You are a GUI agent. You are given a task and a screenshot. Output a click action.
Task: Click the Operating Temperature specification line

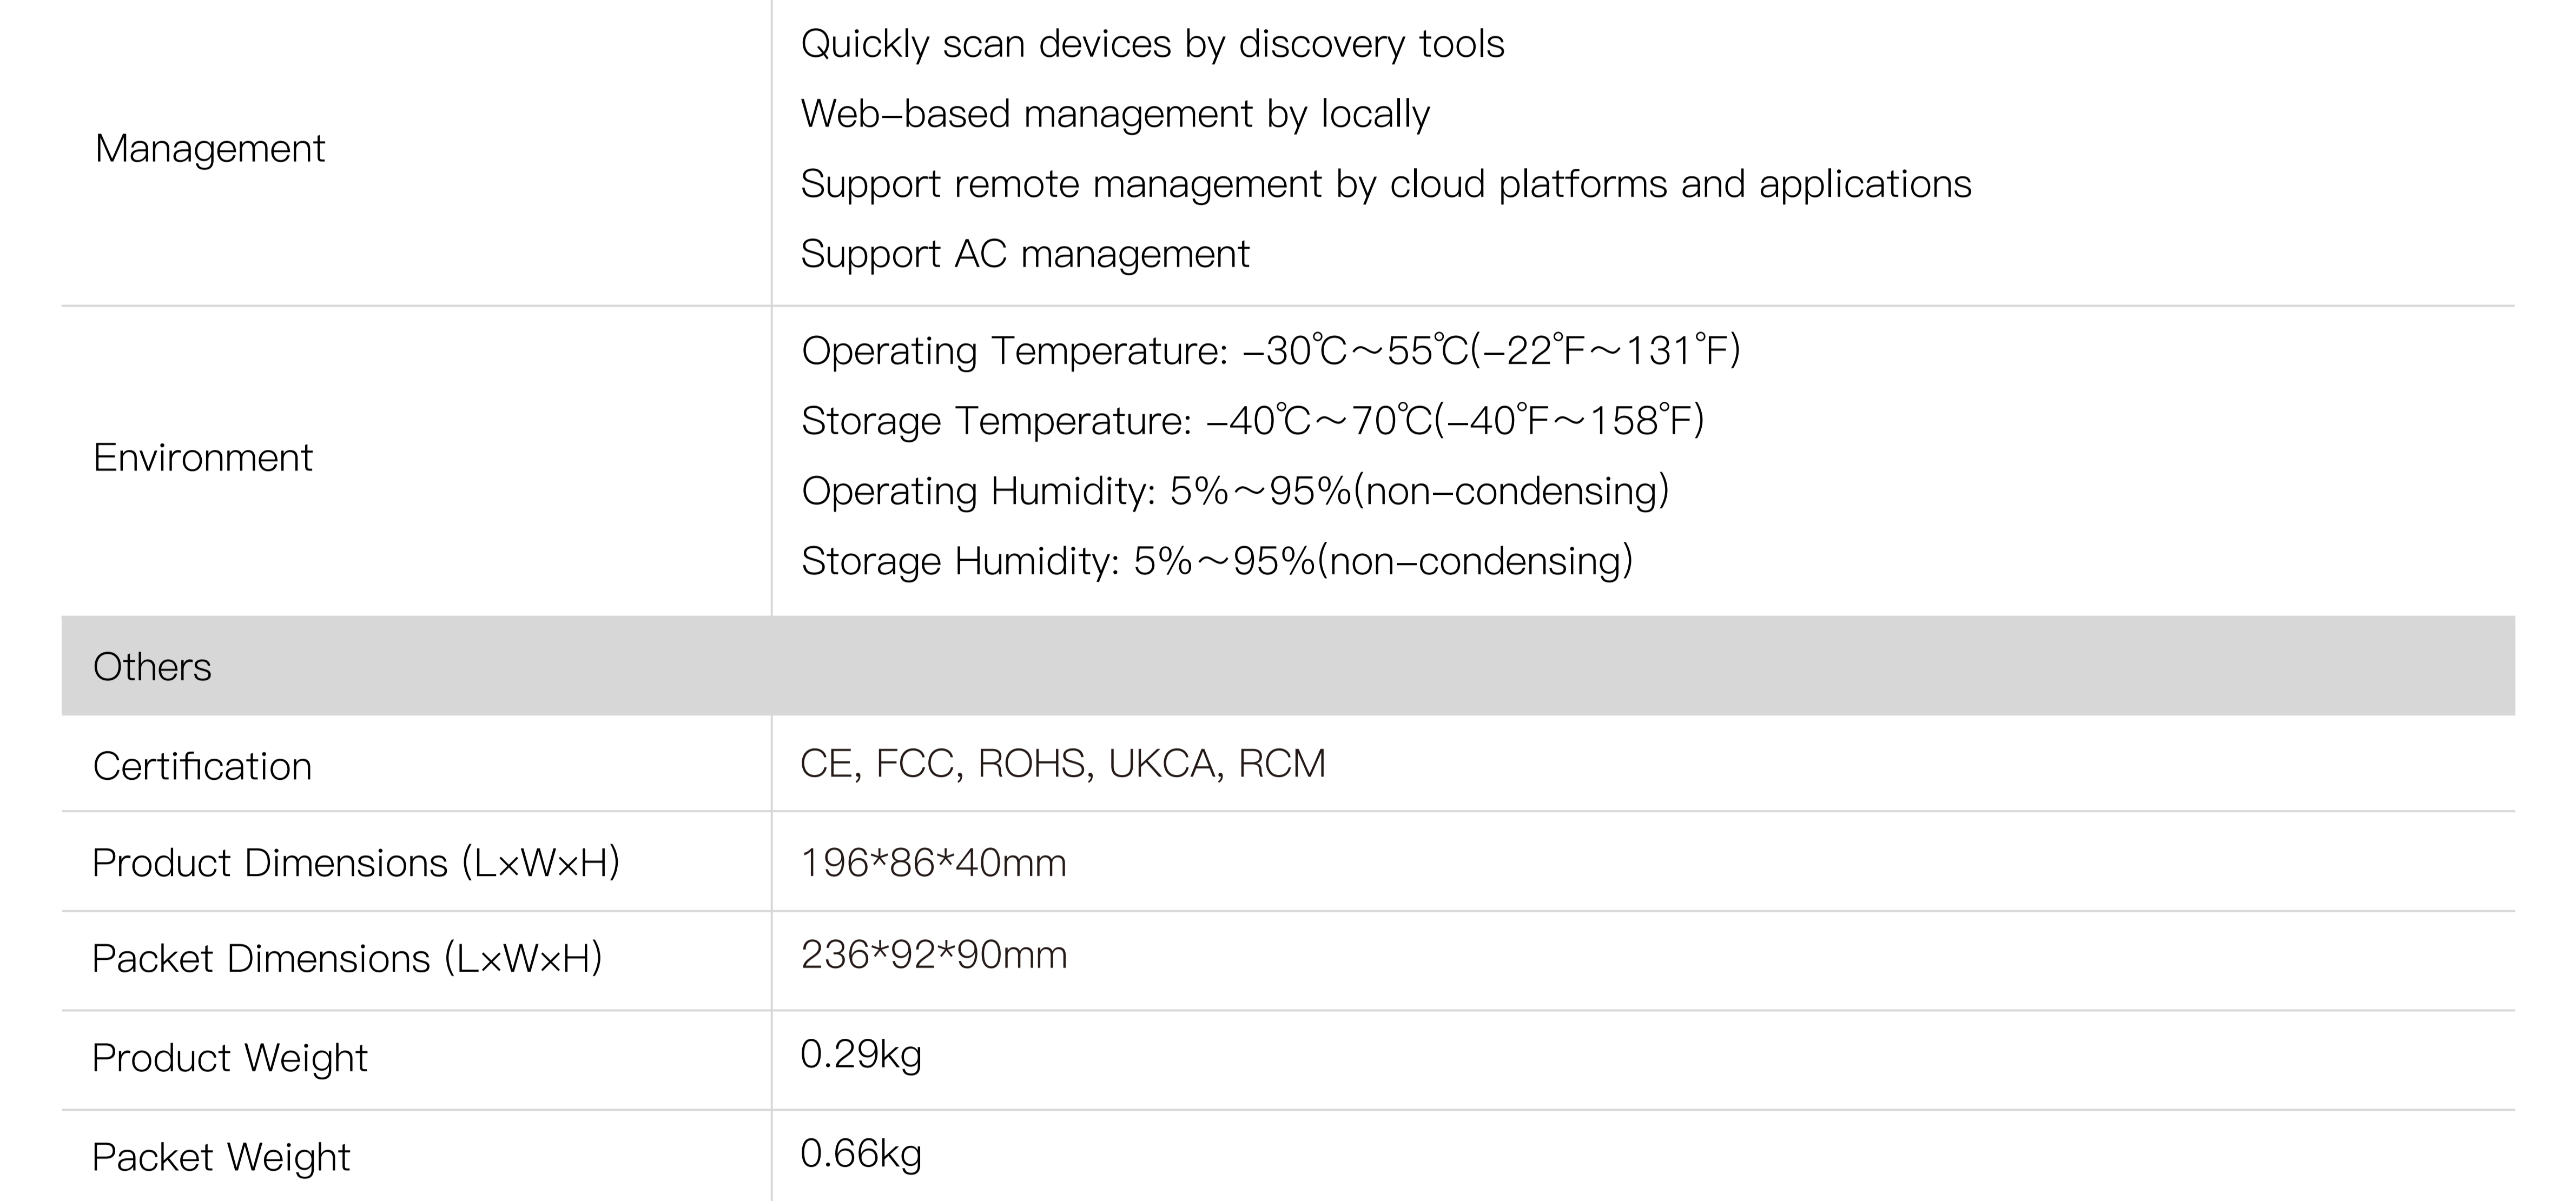point(1270,351)
